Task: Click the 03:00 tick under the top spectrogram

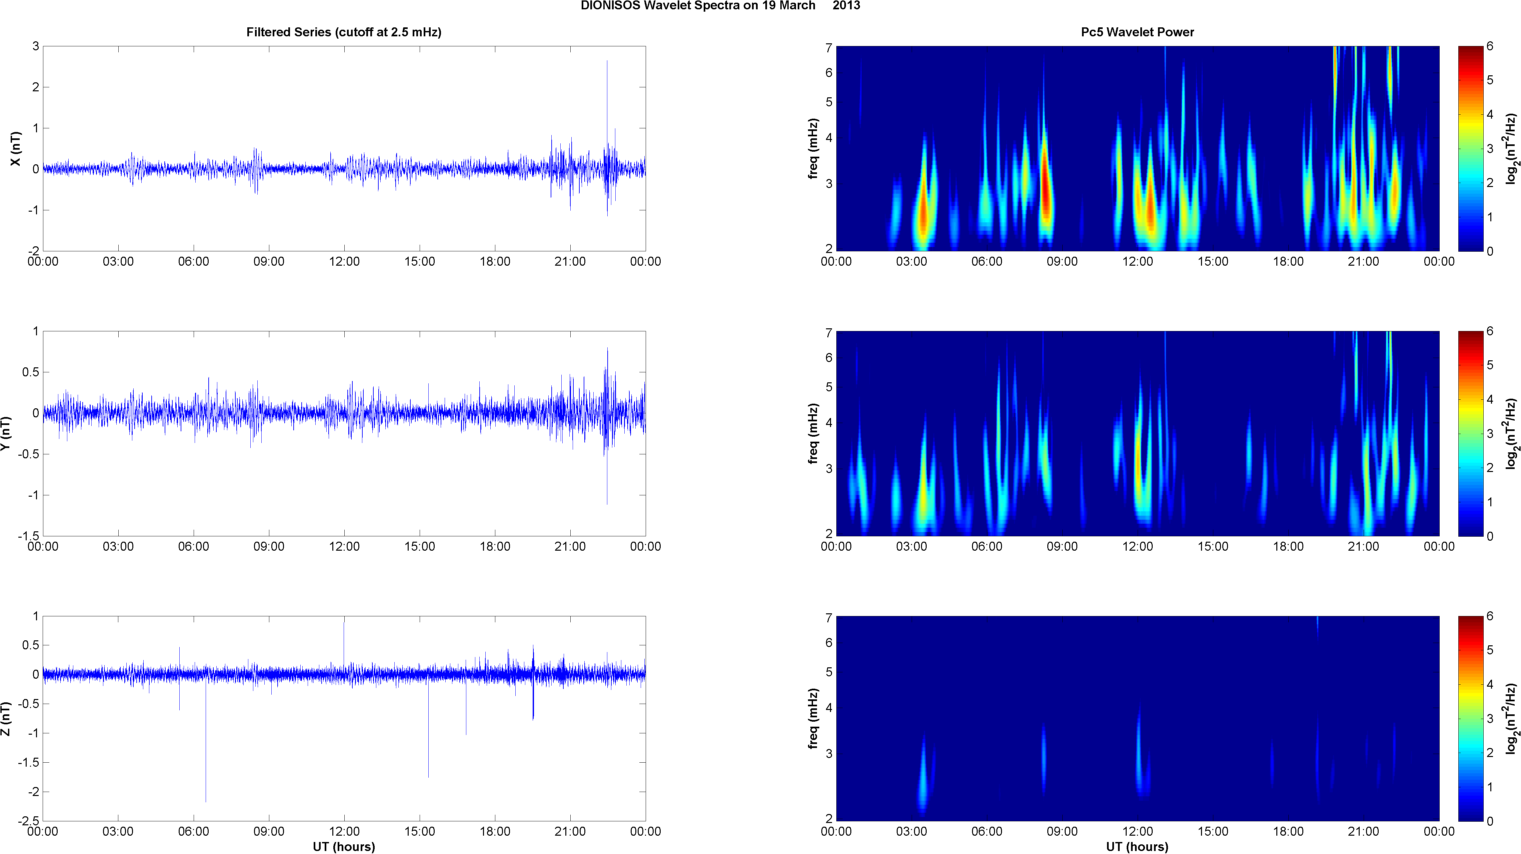Action: pos(911,261)
